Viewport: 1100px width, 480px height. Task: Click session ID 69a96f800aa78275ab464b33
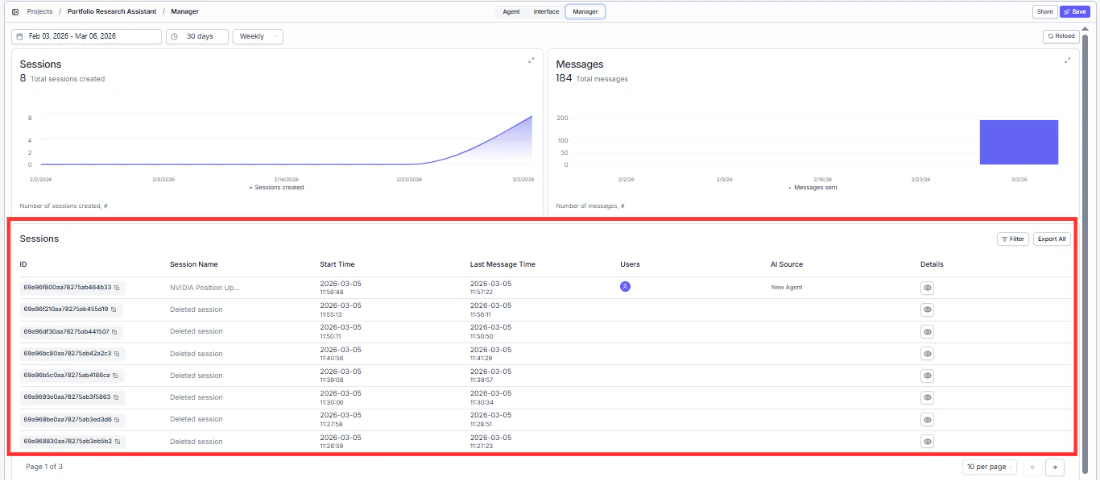(67, 287)
